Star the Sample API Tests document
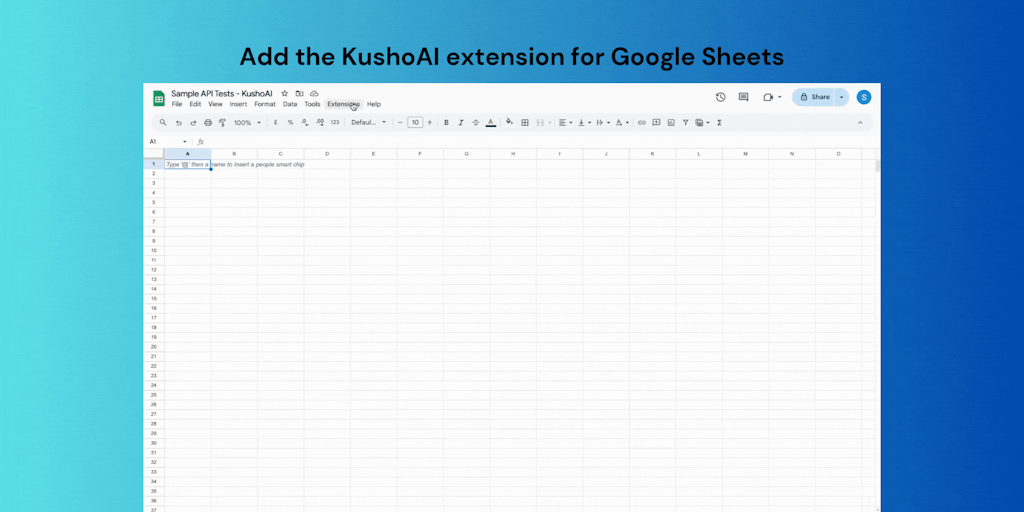Viewport: 1024px width, 512px height. tap(285, 93)
